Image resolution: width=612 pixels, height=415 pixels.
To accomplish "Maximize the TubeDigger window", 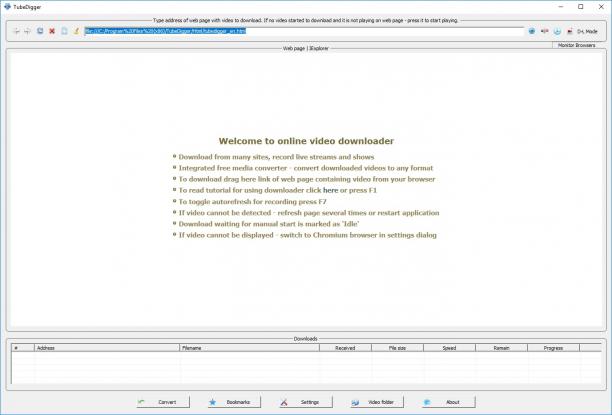I will coord(581,7).
